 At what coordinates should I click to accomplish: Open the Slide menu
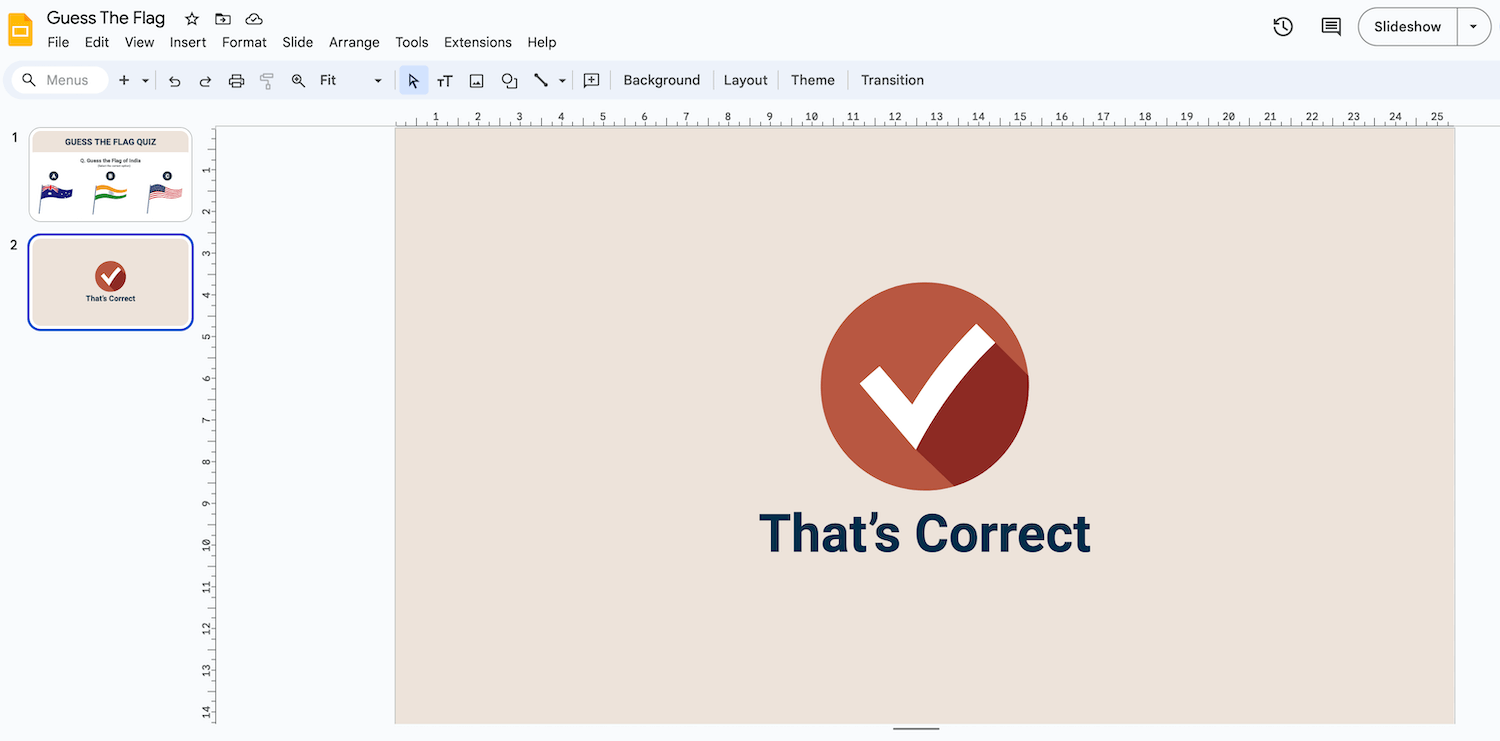point(298,42)
